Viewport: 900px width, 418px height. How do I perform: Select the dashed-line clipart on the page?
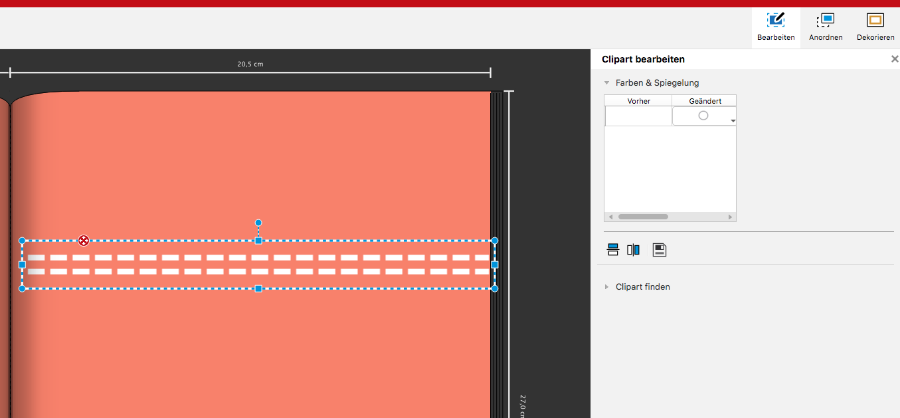point(258,265)
